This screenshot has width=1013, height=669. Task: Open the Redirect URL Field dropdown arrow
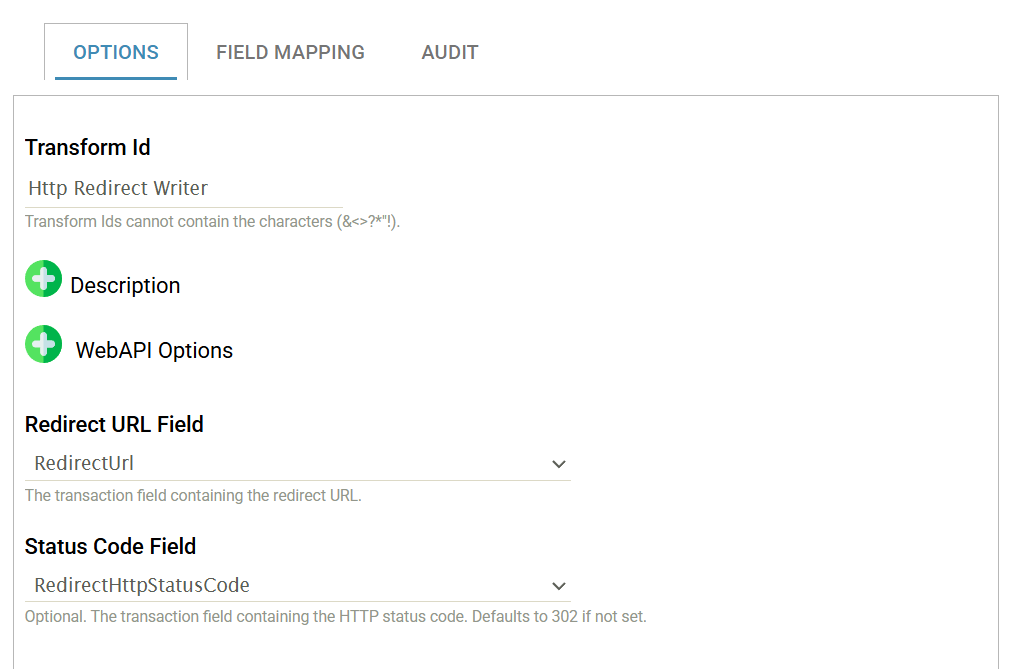[559, 464]
